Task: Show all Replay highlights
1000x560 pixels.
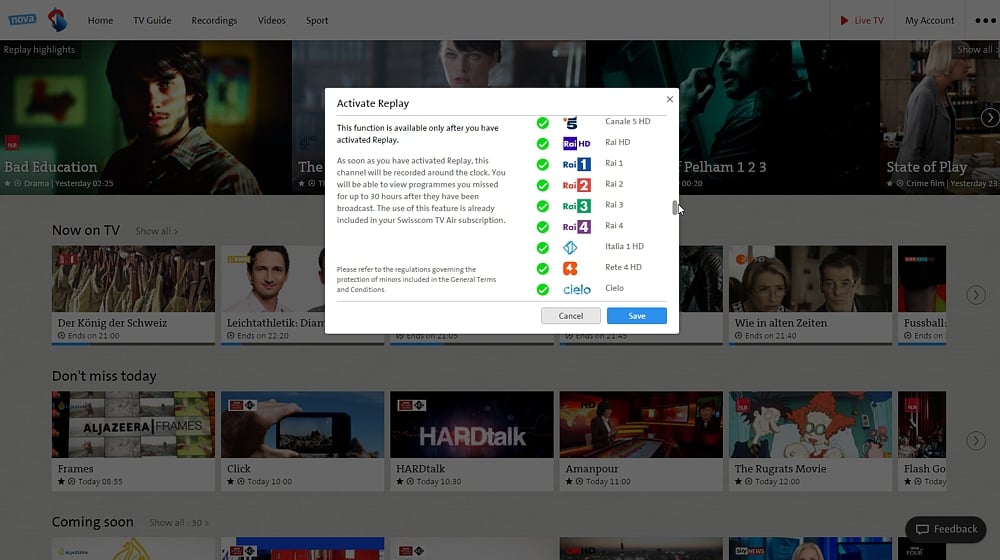Action: click(x=977, y=50)
